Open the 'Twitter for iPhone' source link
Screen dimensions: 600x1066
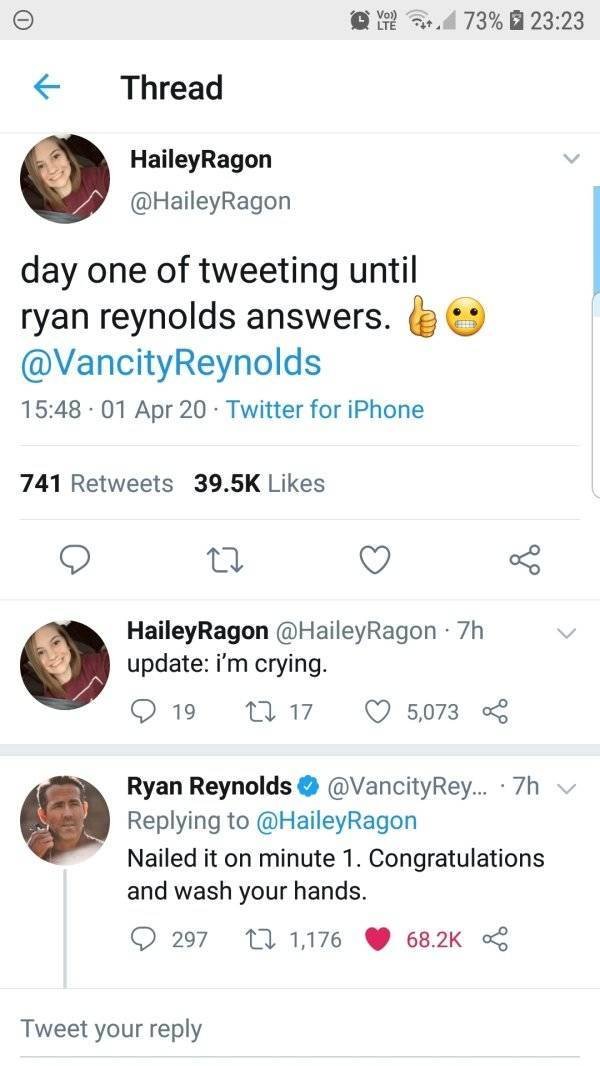325,410
